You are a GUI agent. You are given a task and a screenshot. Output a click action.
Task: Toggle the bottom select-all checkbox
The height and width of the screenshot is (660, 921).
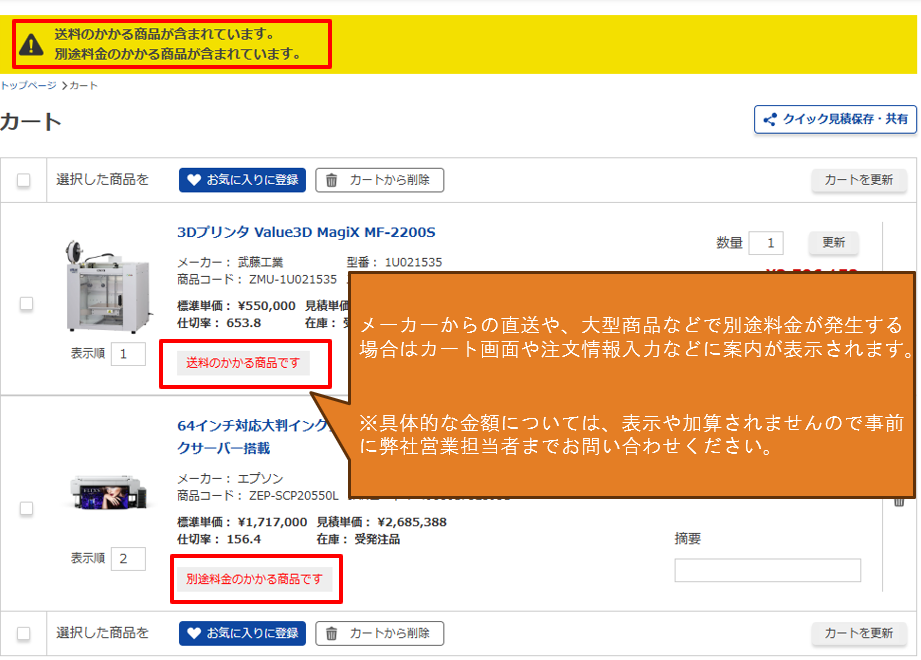[24, 634]
